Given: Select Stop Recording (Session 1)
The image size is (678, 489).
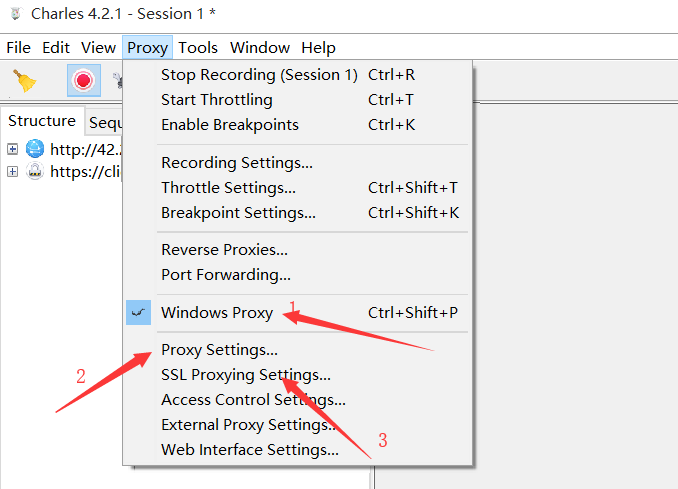Looking at the screenshot, I should 259,75.
